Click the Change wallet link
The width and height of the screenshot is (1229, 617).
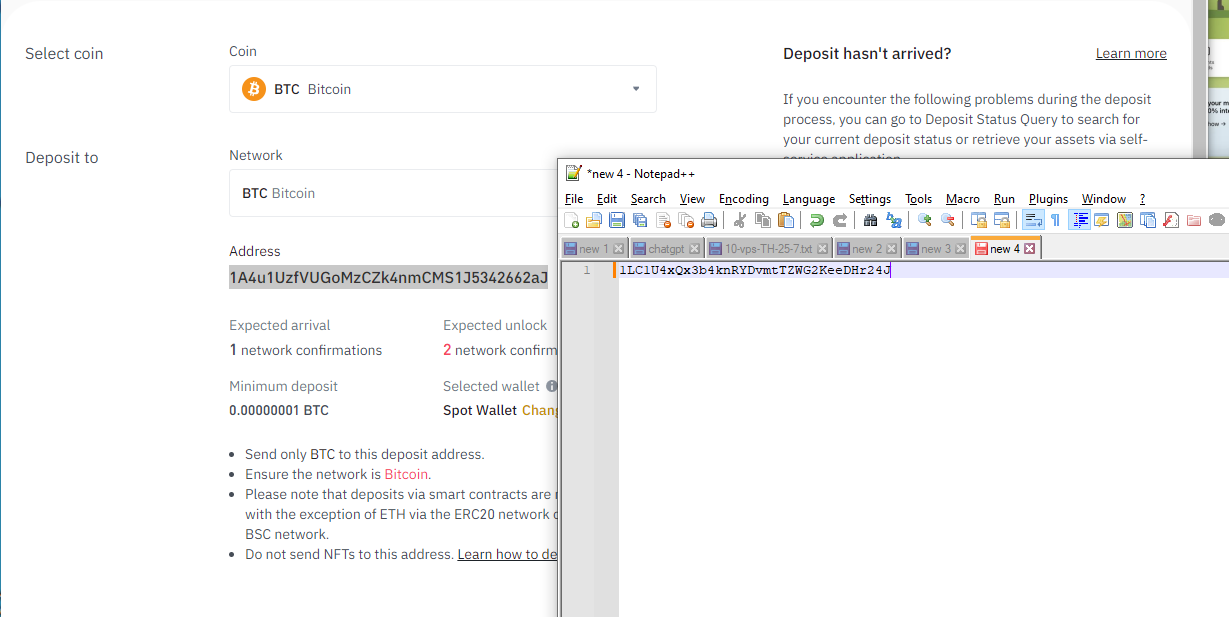pos(540,410)
